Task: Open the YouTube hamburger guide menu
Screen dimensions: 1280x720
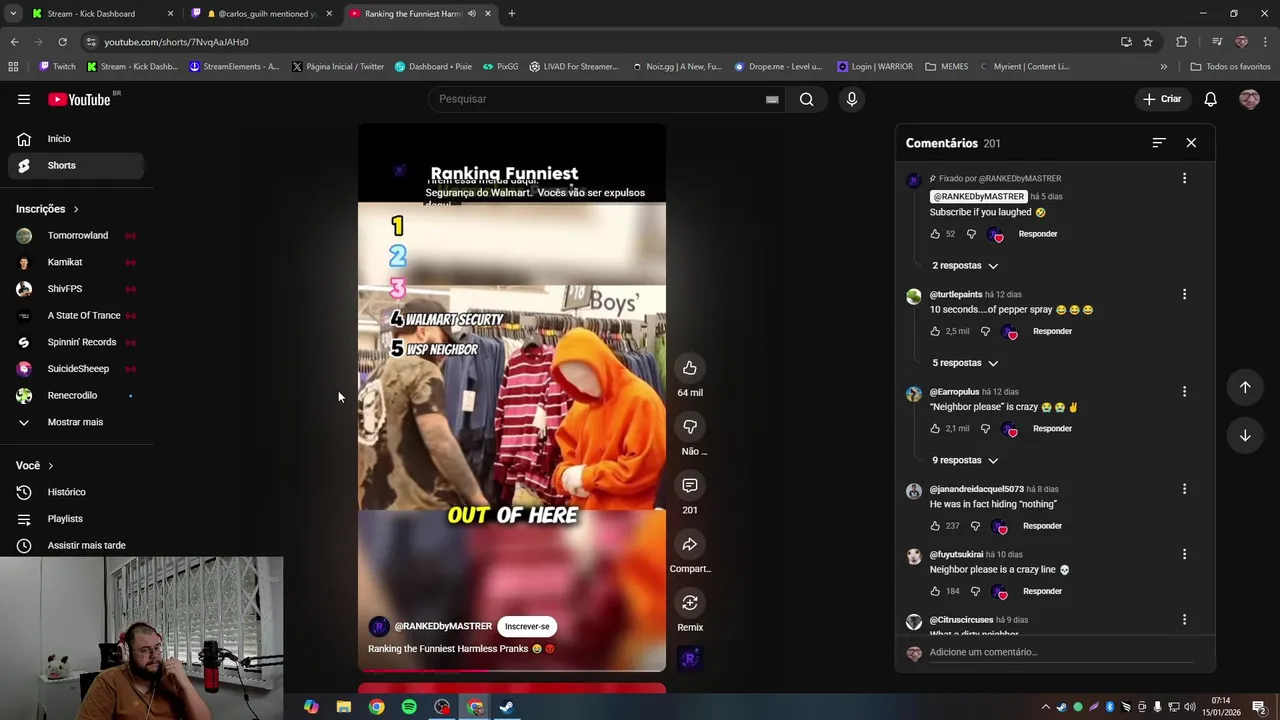Action: click(x=24, y=99)
